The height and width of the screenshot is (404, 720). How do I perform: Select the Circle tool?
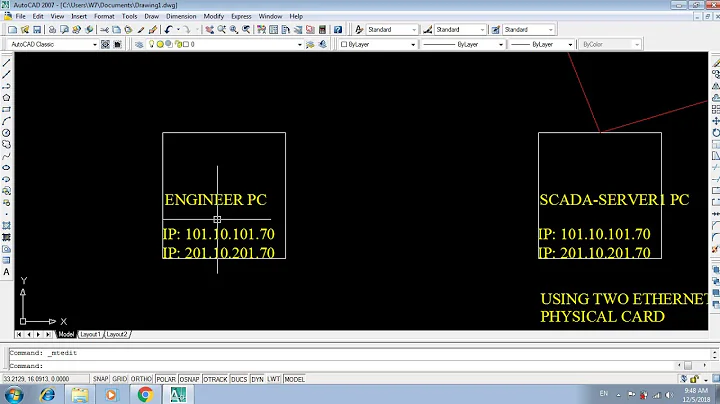6,133
